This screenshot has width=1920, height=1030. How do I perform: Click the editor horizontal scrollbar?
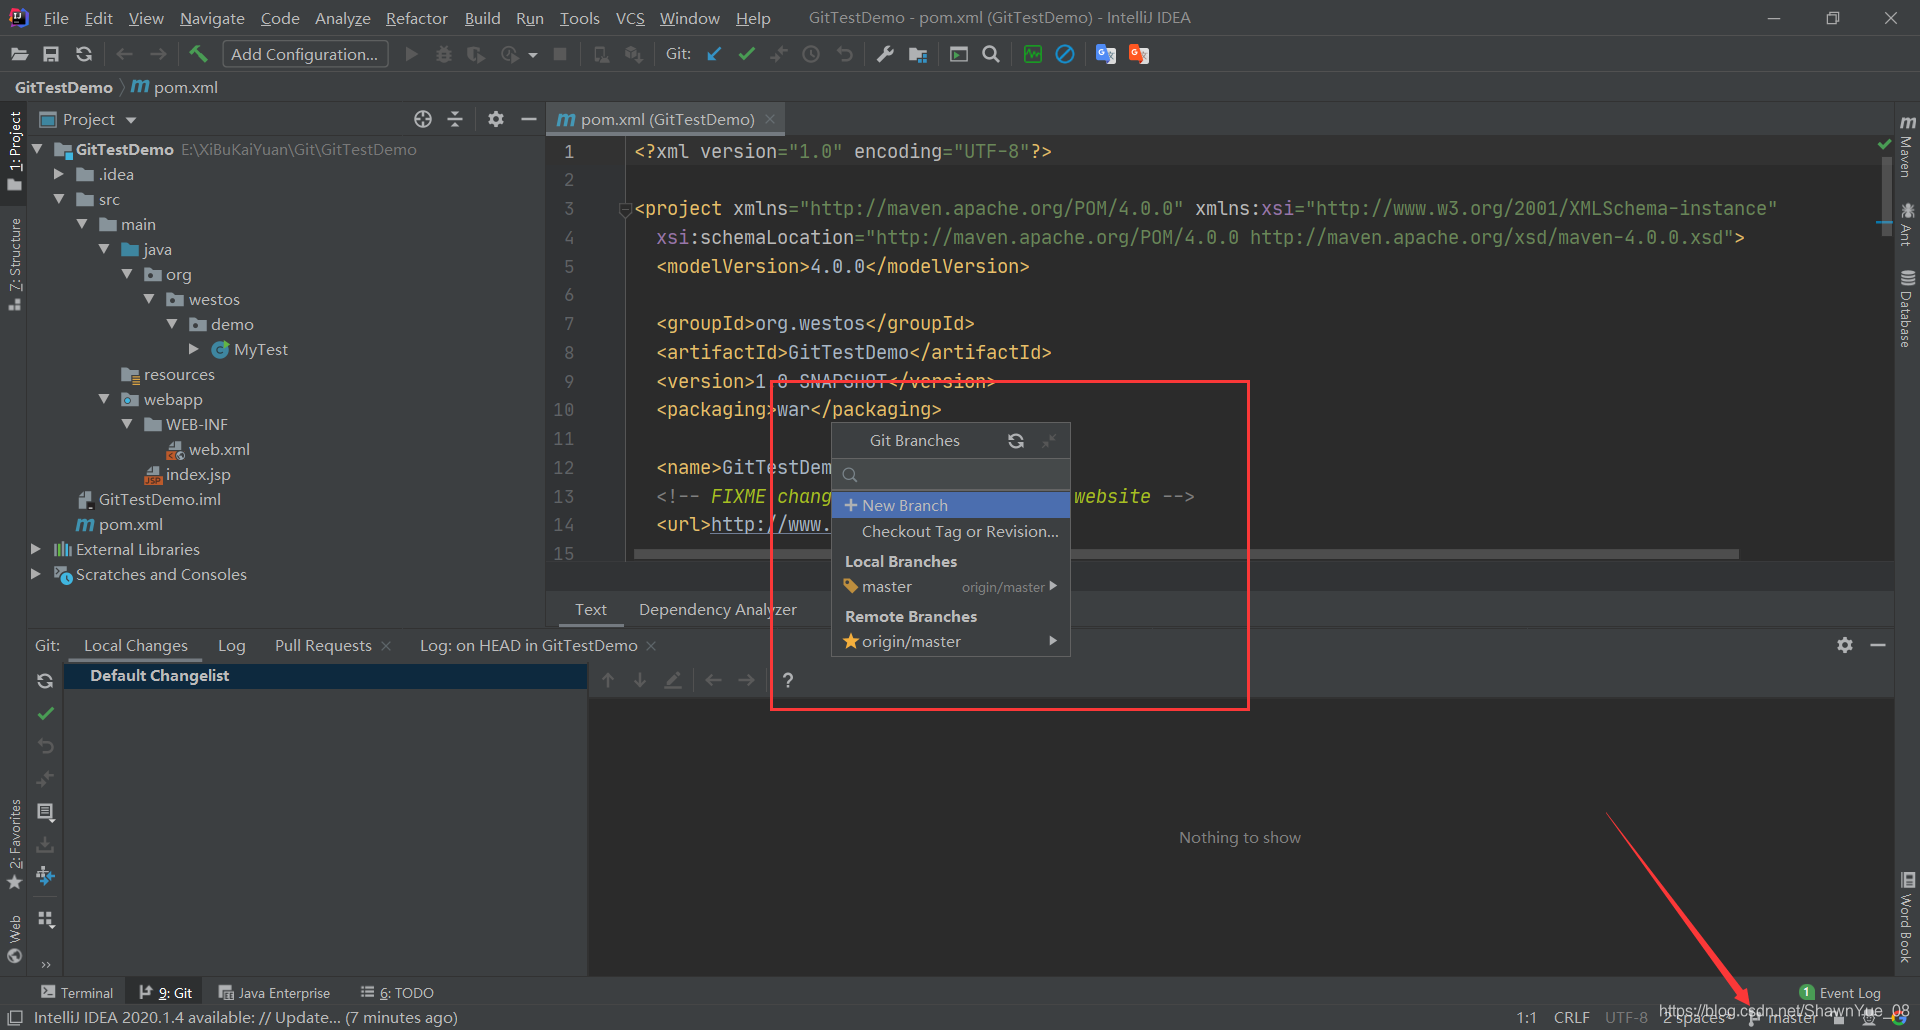click(1186, 553)
